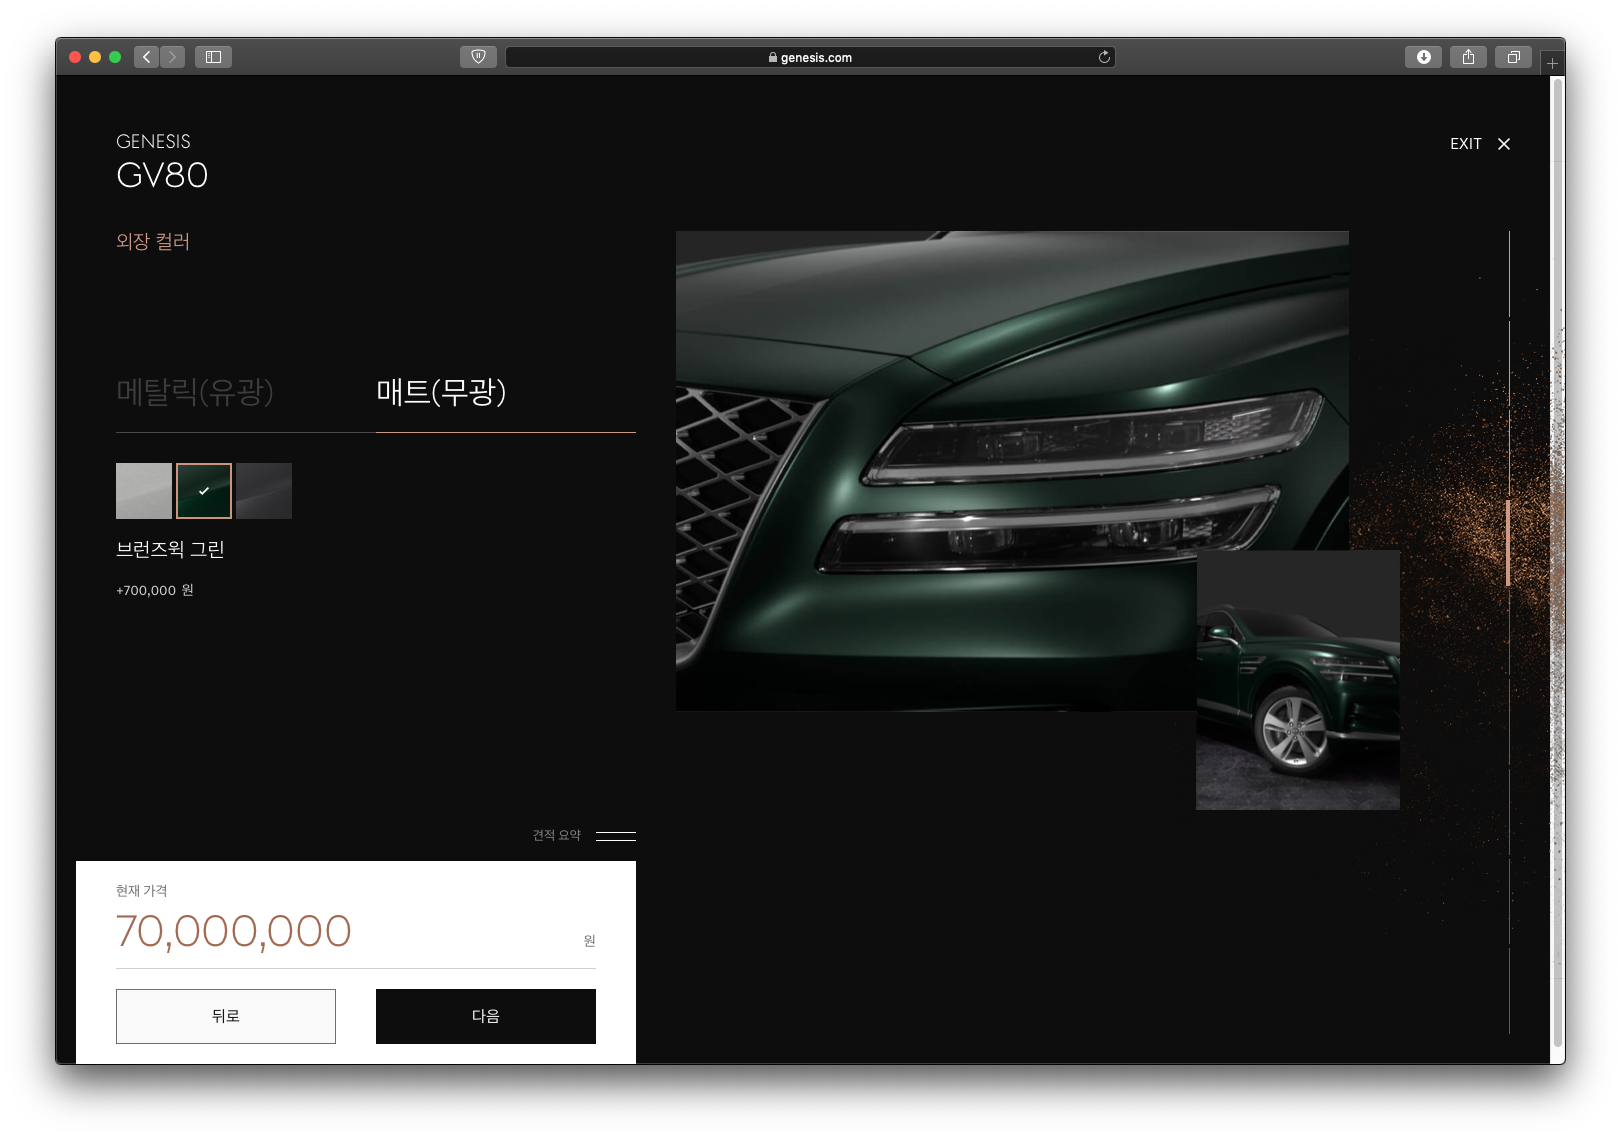The height and width of the screenshot is (1138, 1621).
Task: Click the +700,000 원 price text
Action: pyautogui.click(x=155, y=591)
